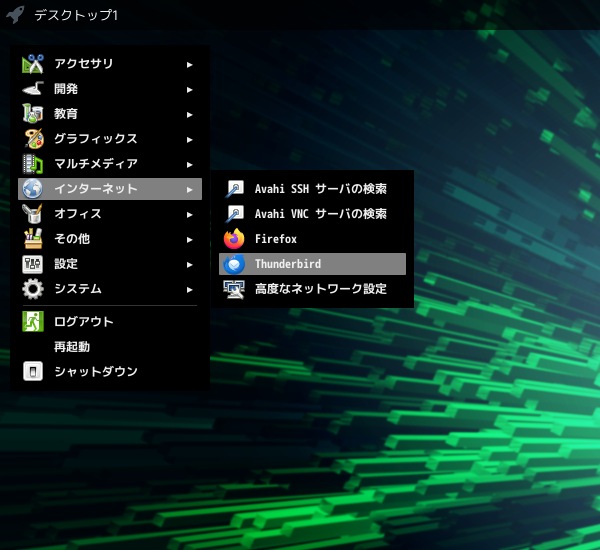This screenshot has width=600, height=550.
Task: Launch Avahi VNC サーバの検索
Action: [312, 214]
